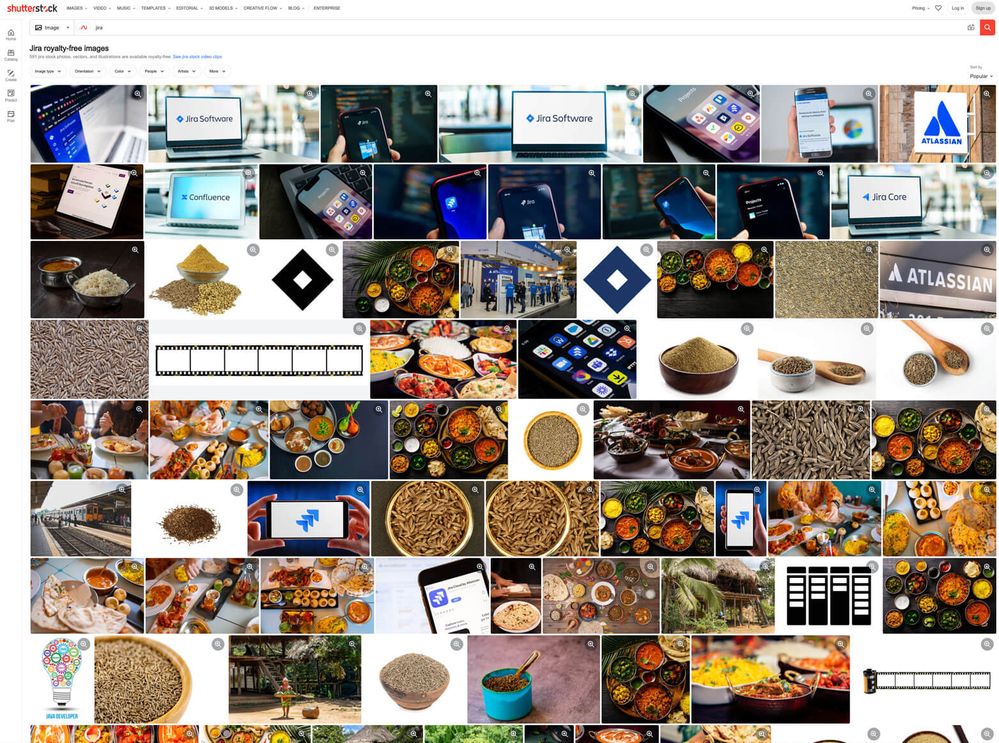Click the heart icon in the top bar
Screen dimensions: 999x743
click(x=938, y=7)
